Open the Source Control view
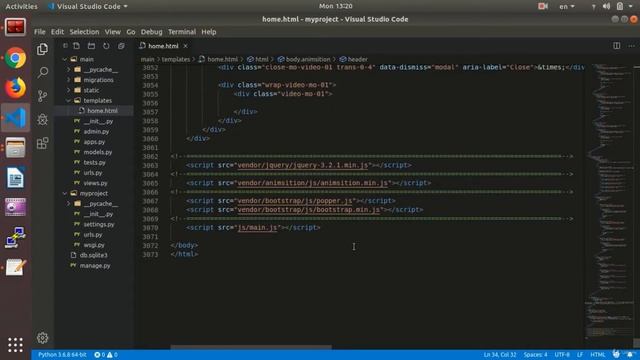Image resolution: width=640 pixels, height=360 pixels. (x=42, y=96)
